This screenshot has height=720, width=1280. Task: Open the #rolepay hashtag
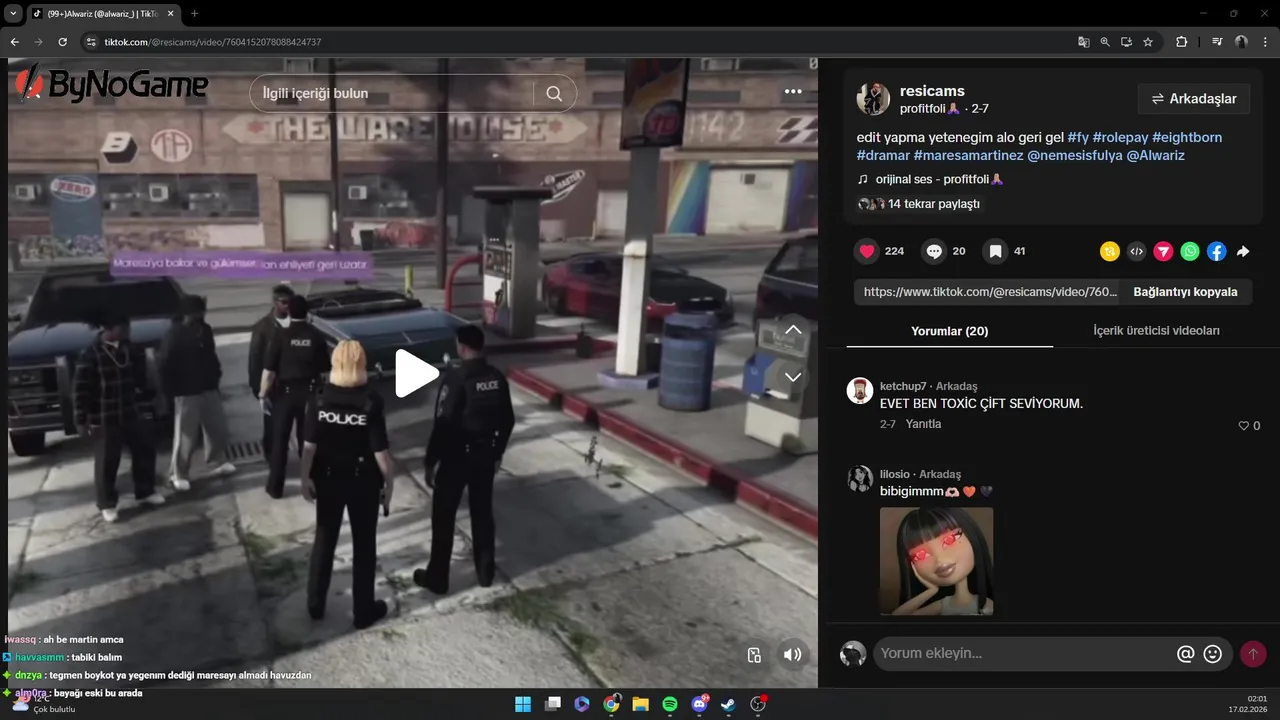click(x=1120, y=137)
